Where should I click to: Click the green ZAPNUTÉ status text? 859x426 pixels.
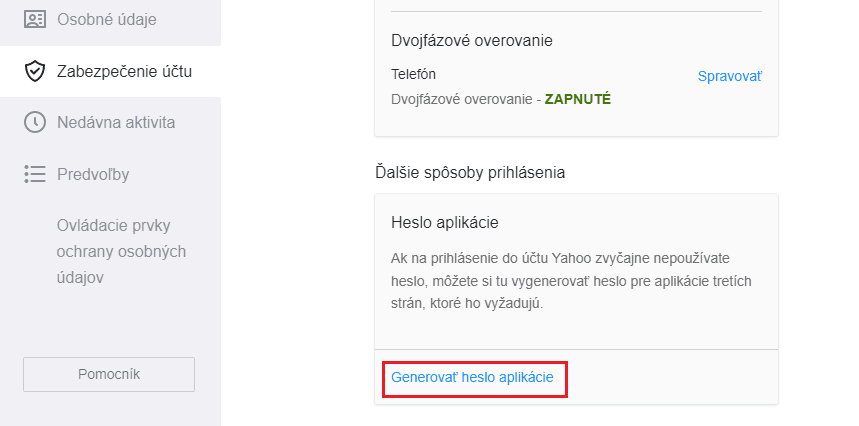(577, 99)
